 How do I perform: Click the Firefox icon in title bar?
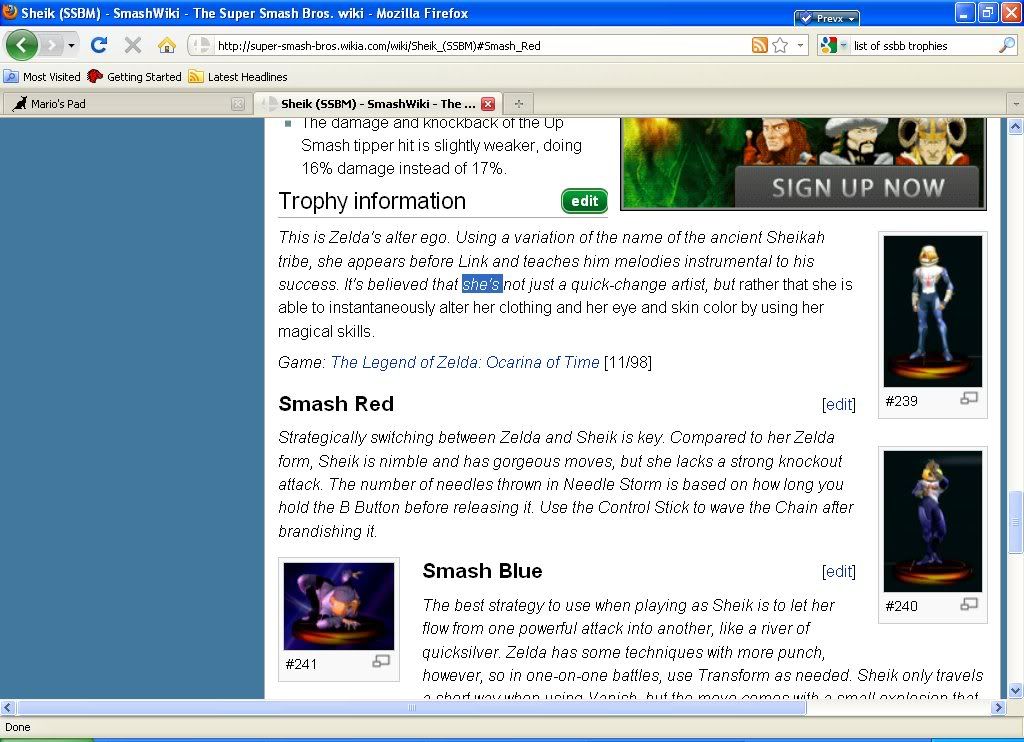point(9,12)
